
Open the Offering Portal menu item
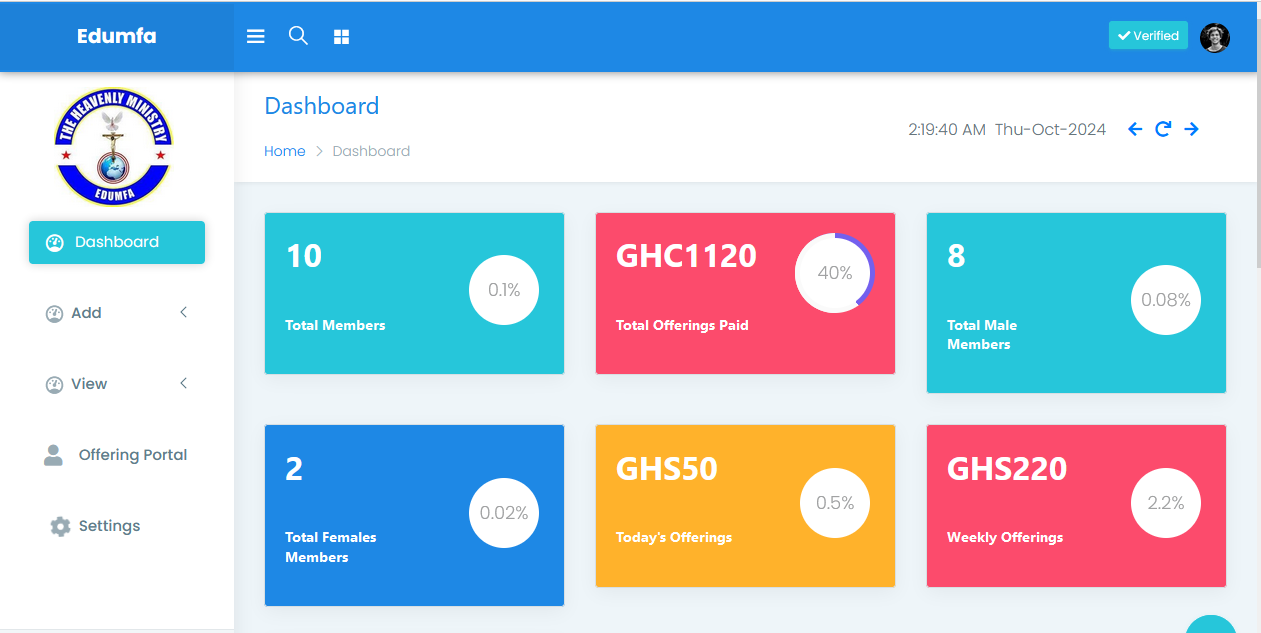point(117,455)
